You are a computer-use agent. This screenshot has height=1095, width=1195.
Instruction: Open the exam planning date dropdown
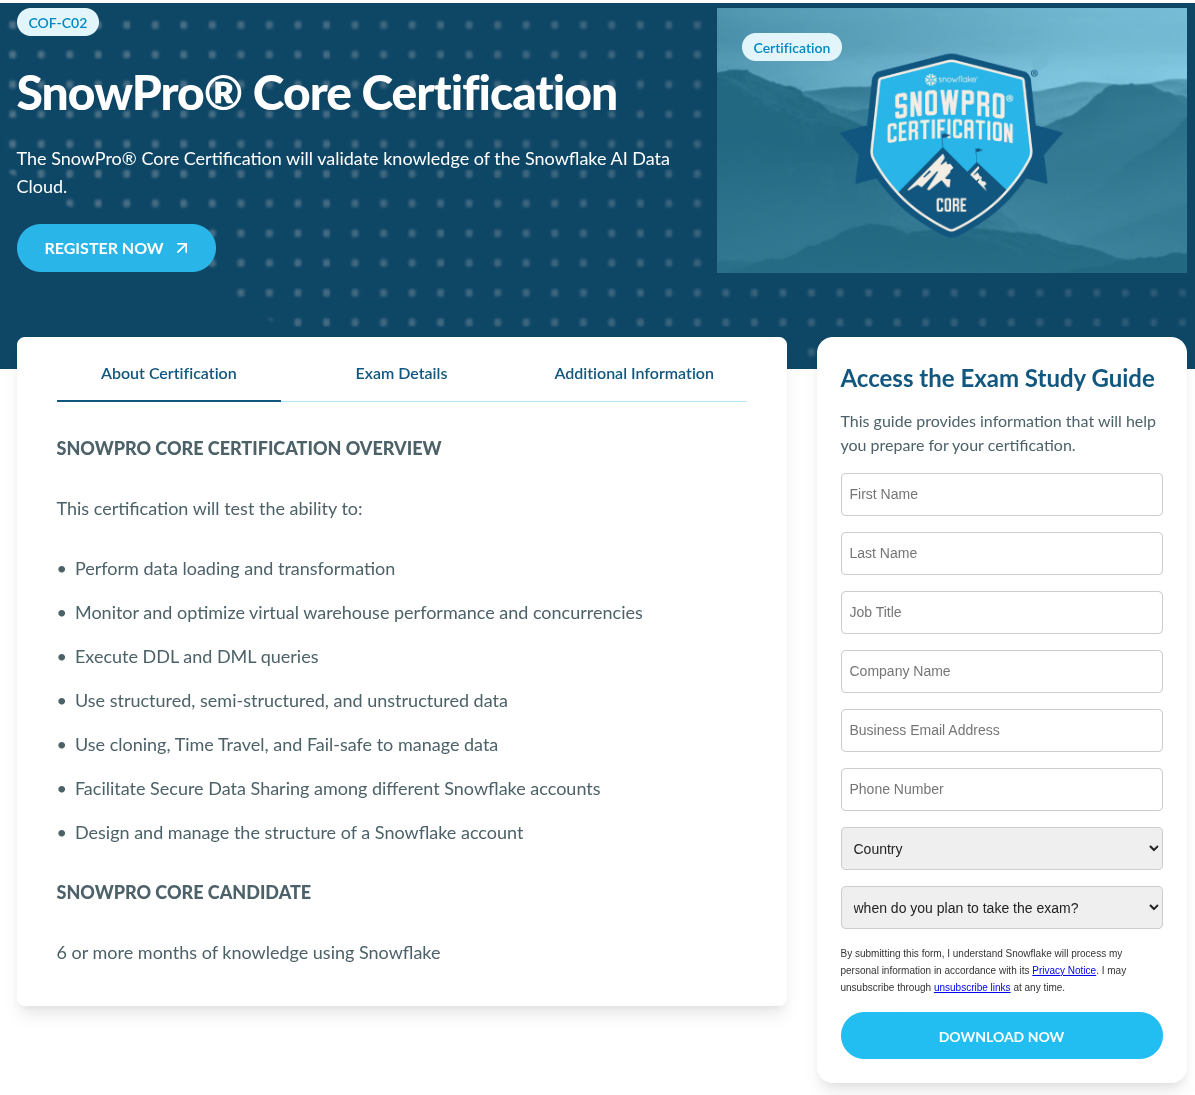[x=1001, y=907]
